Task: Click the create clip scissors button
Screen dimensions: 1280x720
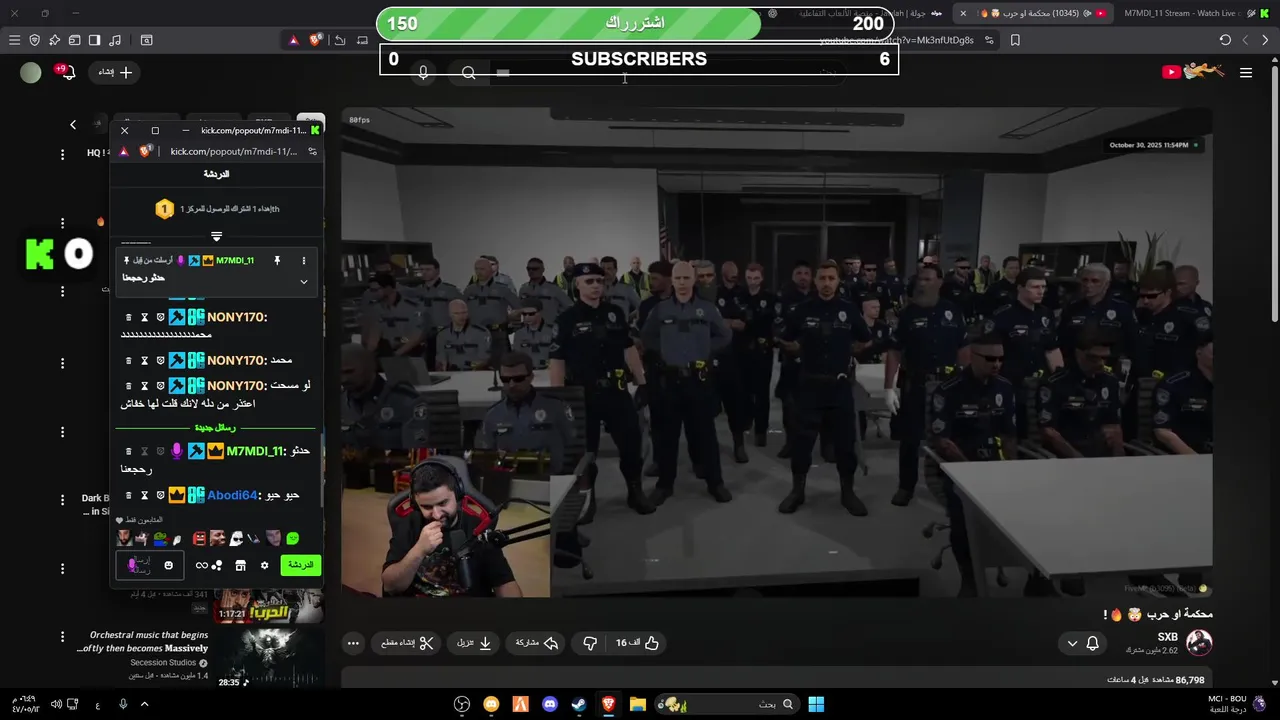Action: point(407,643)
